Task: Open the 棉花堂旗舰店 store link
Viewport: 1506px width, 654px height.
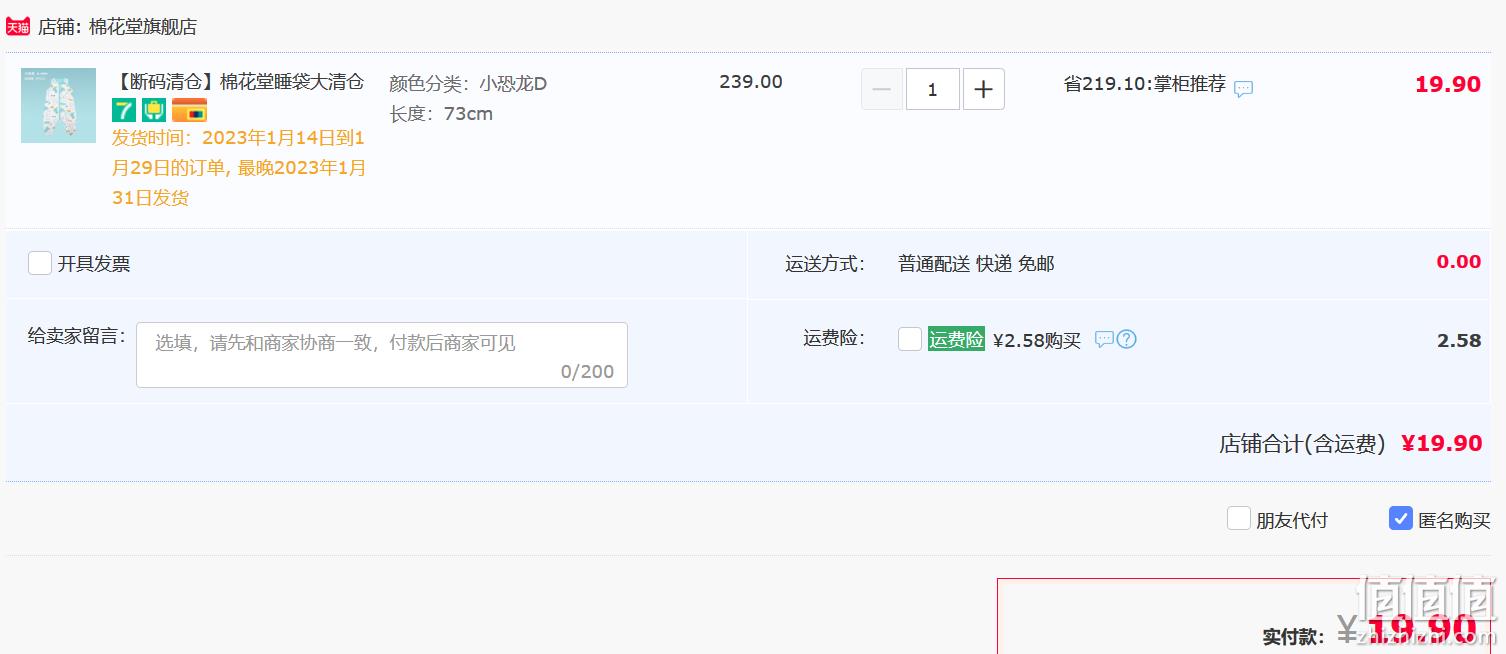Action: click(143, 27)
